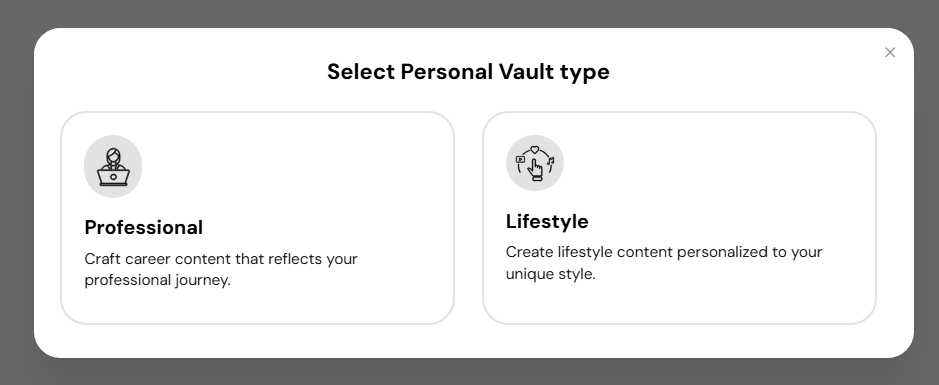Click the Lifestyle heading text
The height and width of the screenshot is (385, 939).
coord(547,222)
